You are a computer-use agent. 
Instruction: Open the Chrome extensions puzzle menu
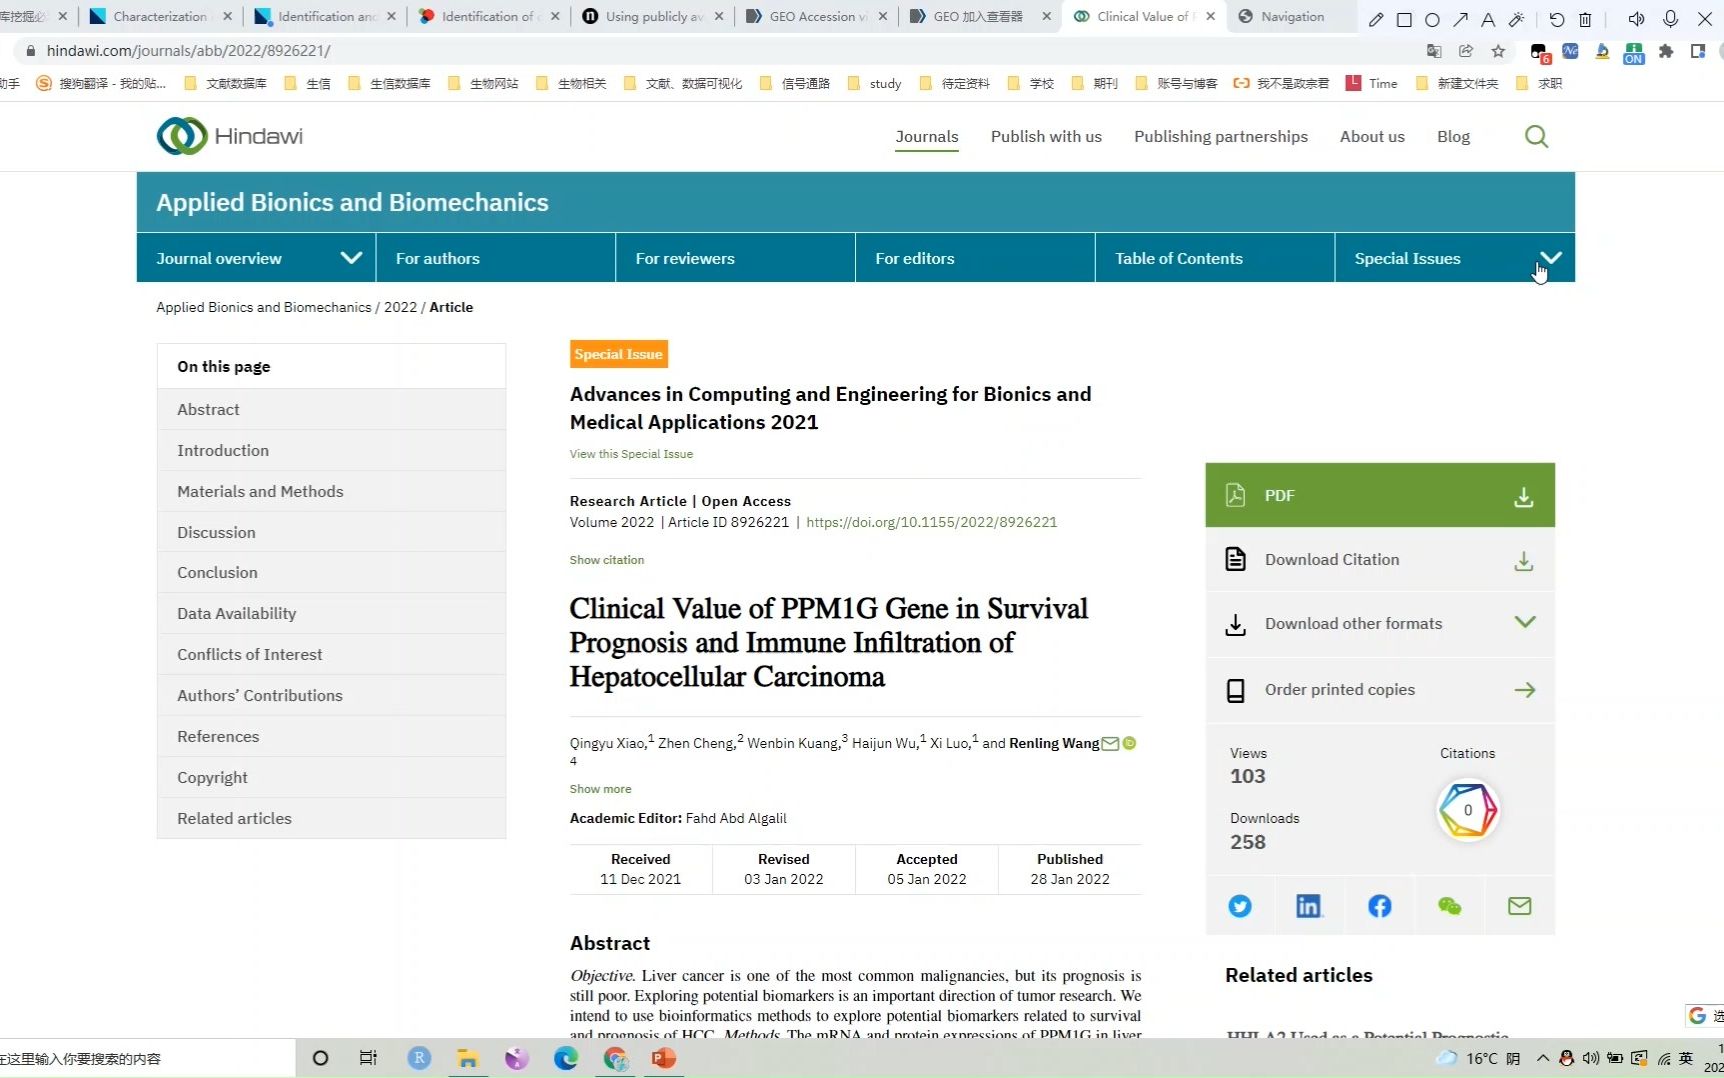coord(1666,51)
